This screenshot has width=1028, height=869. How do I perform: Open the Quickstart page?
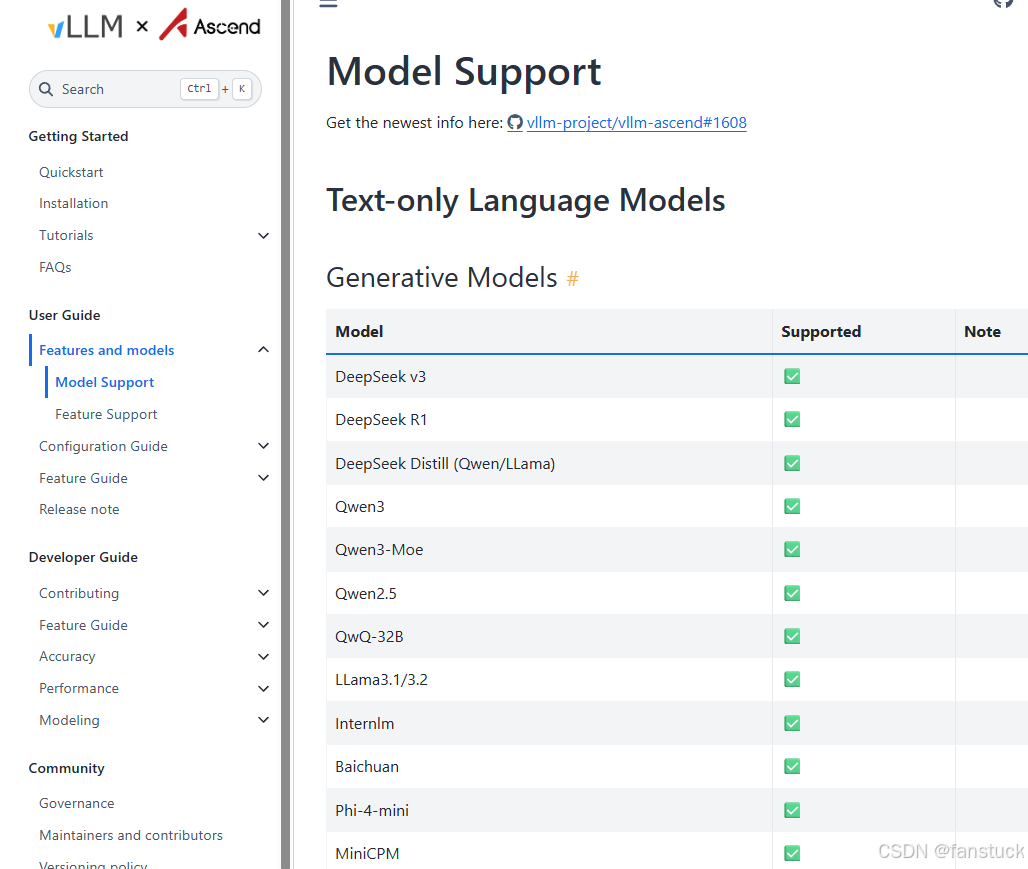pyautogui.click(x=71, y=172)
